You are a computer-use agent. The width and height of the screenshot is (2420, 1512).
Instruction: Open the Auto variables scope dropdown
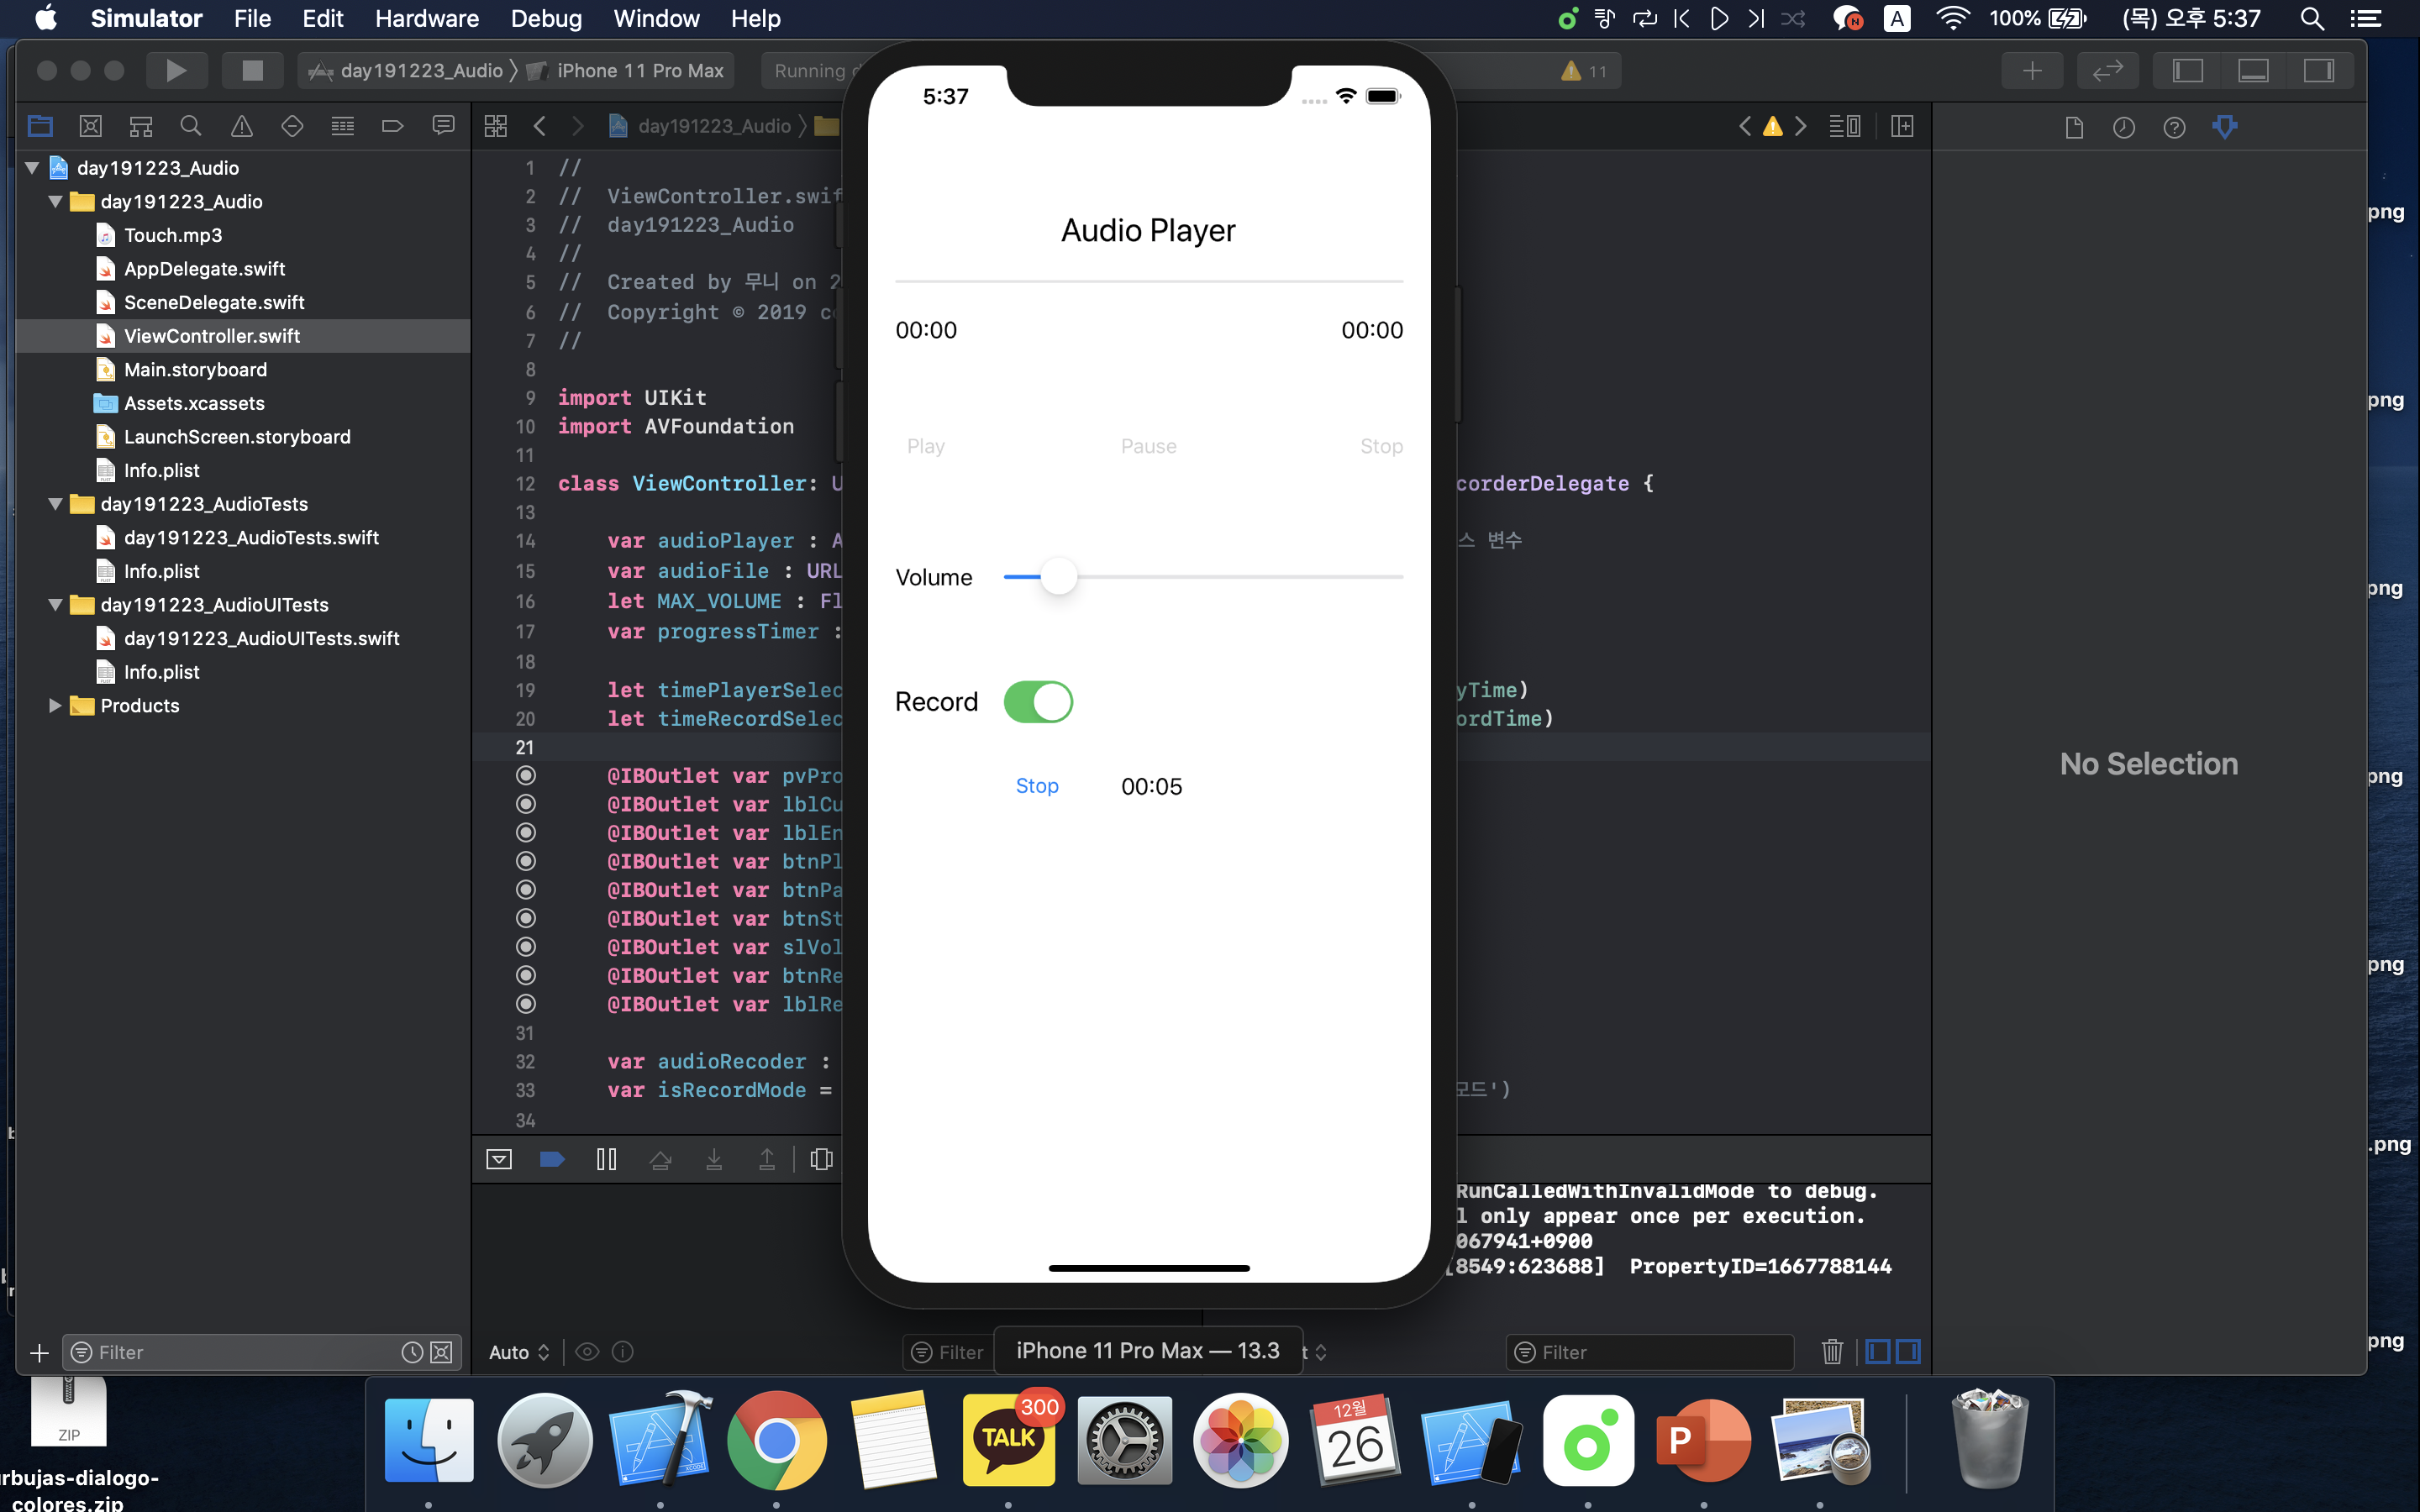click(x=519, y=1352)
